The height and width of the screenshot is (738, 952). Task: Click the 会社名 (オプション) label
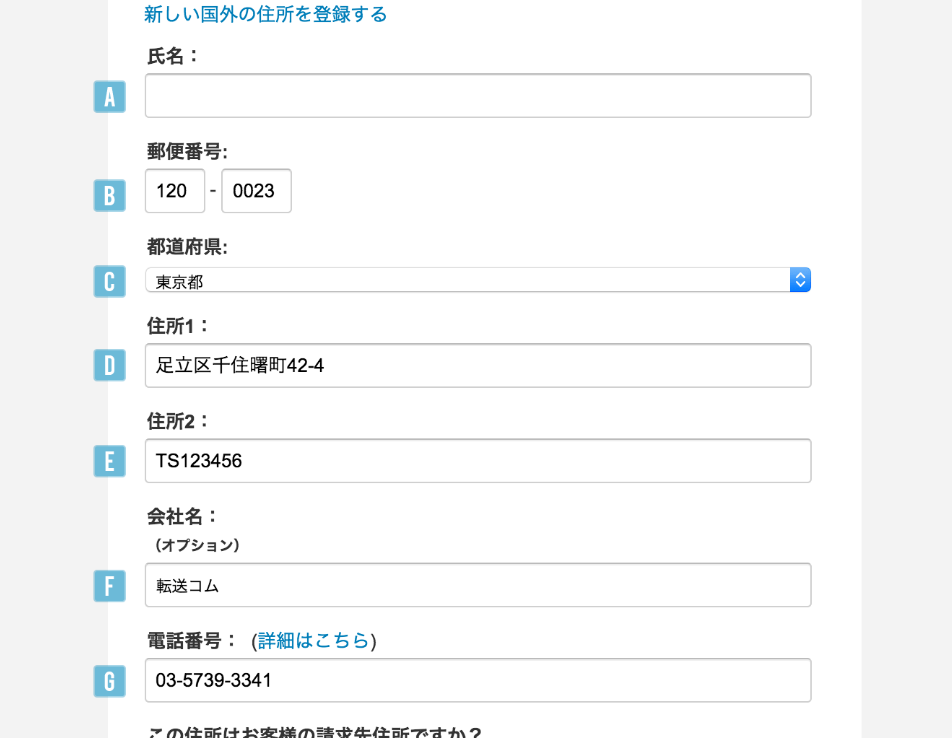[194, 529]
